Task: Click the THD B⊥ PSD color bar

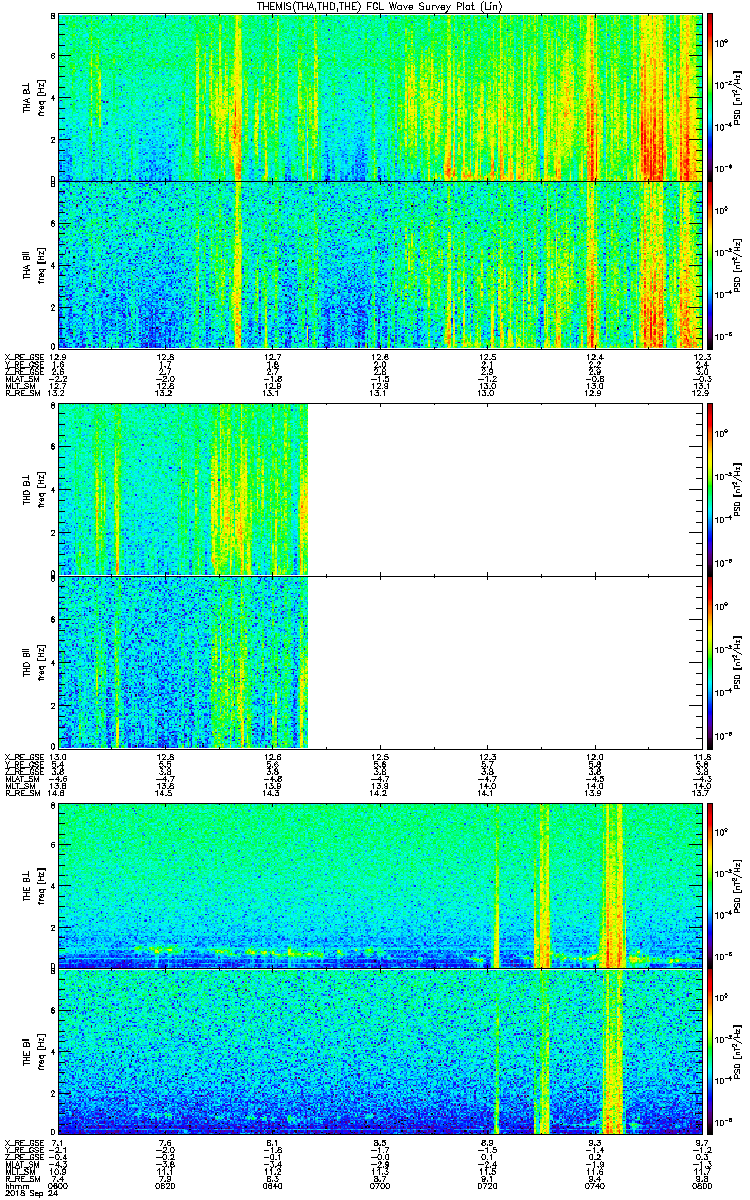Action: click(x=710, y=490)
